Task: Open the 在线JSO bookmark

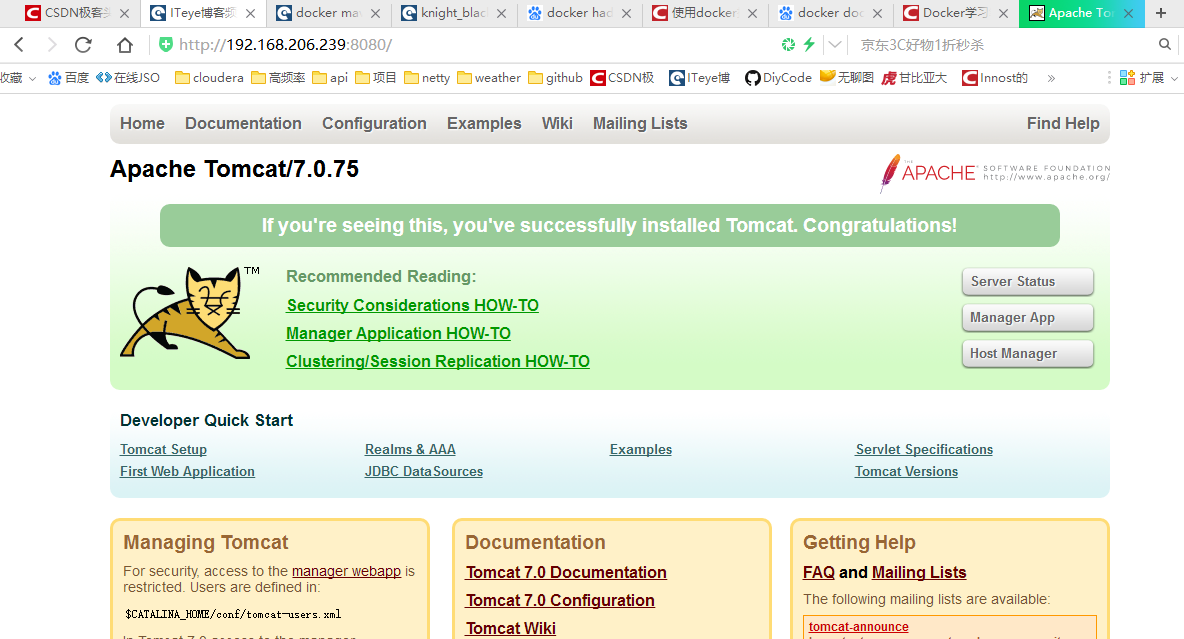Action: click(128, 78)
